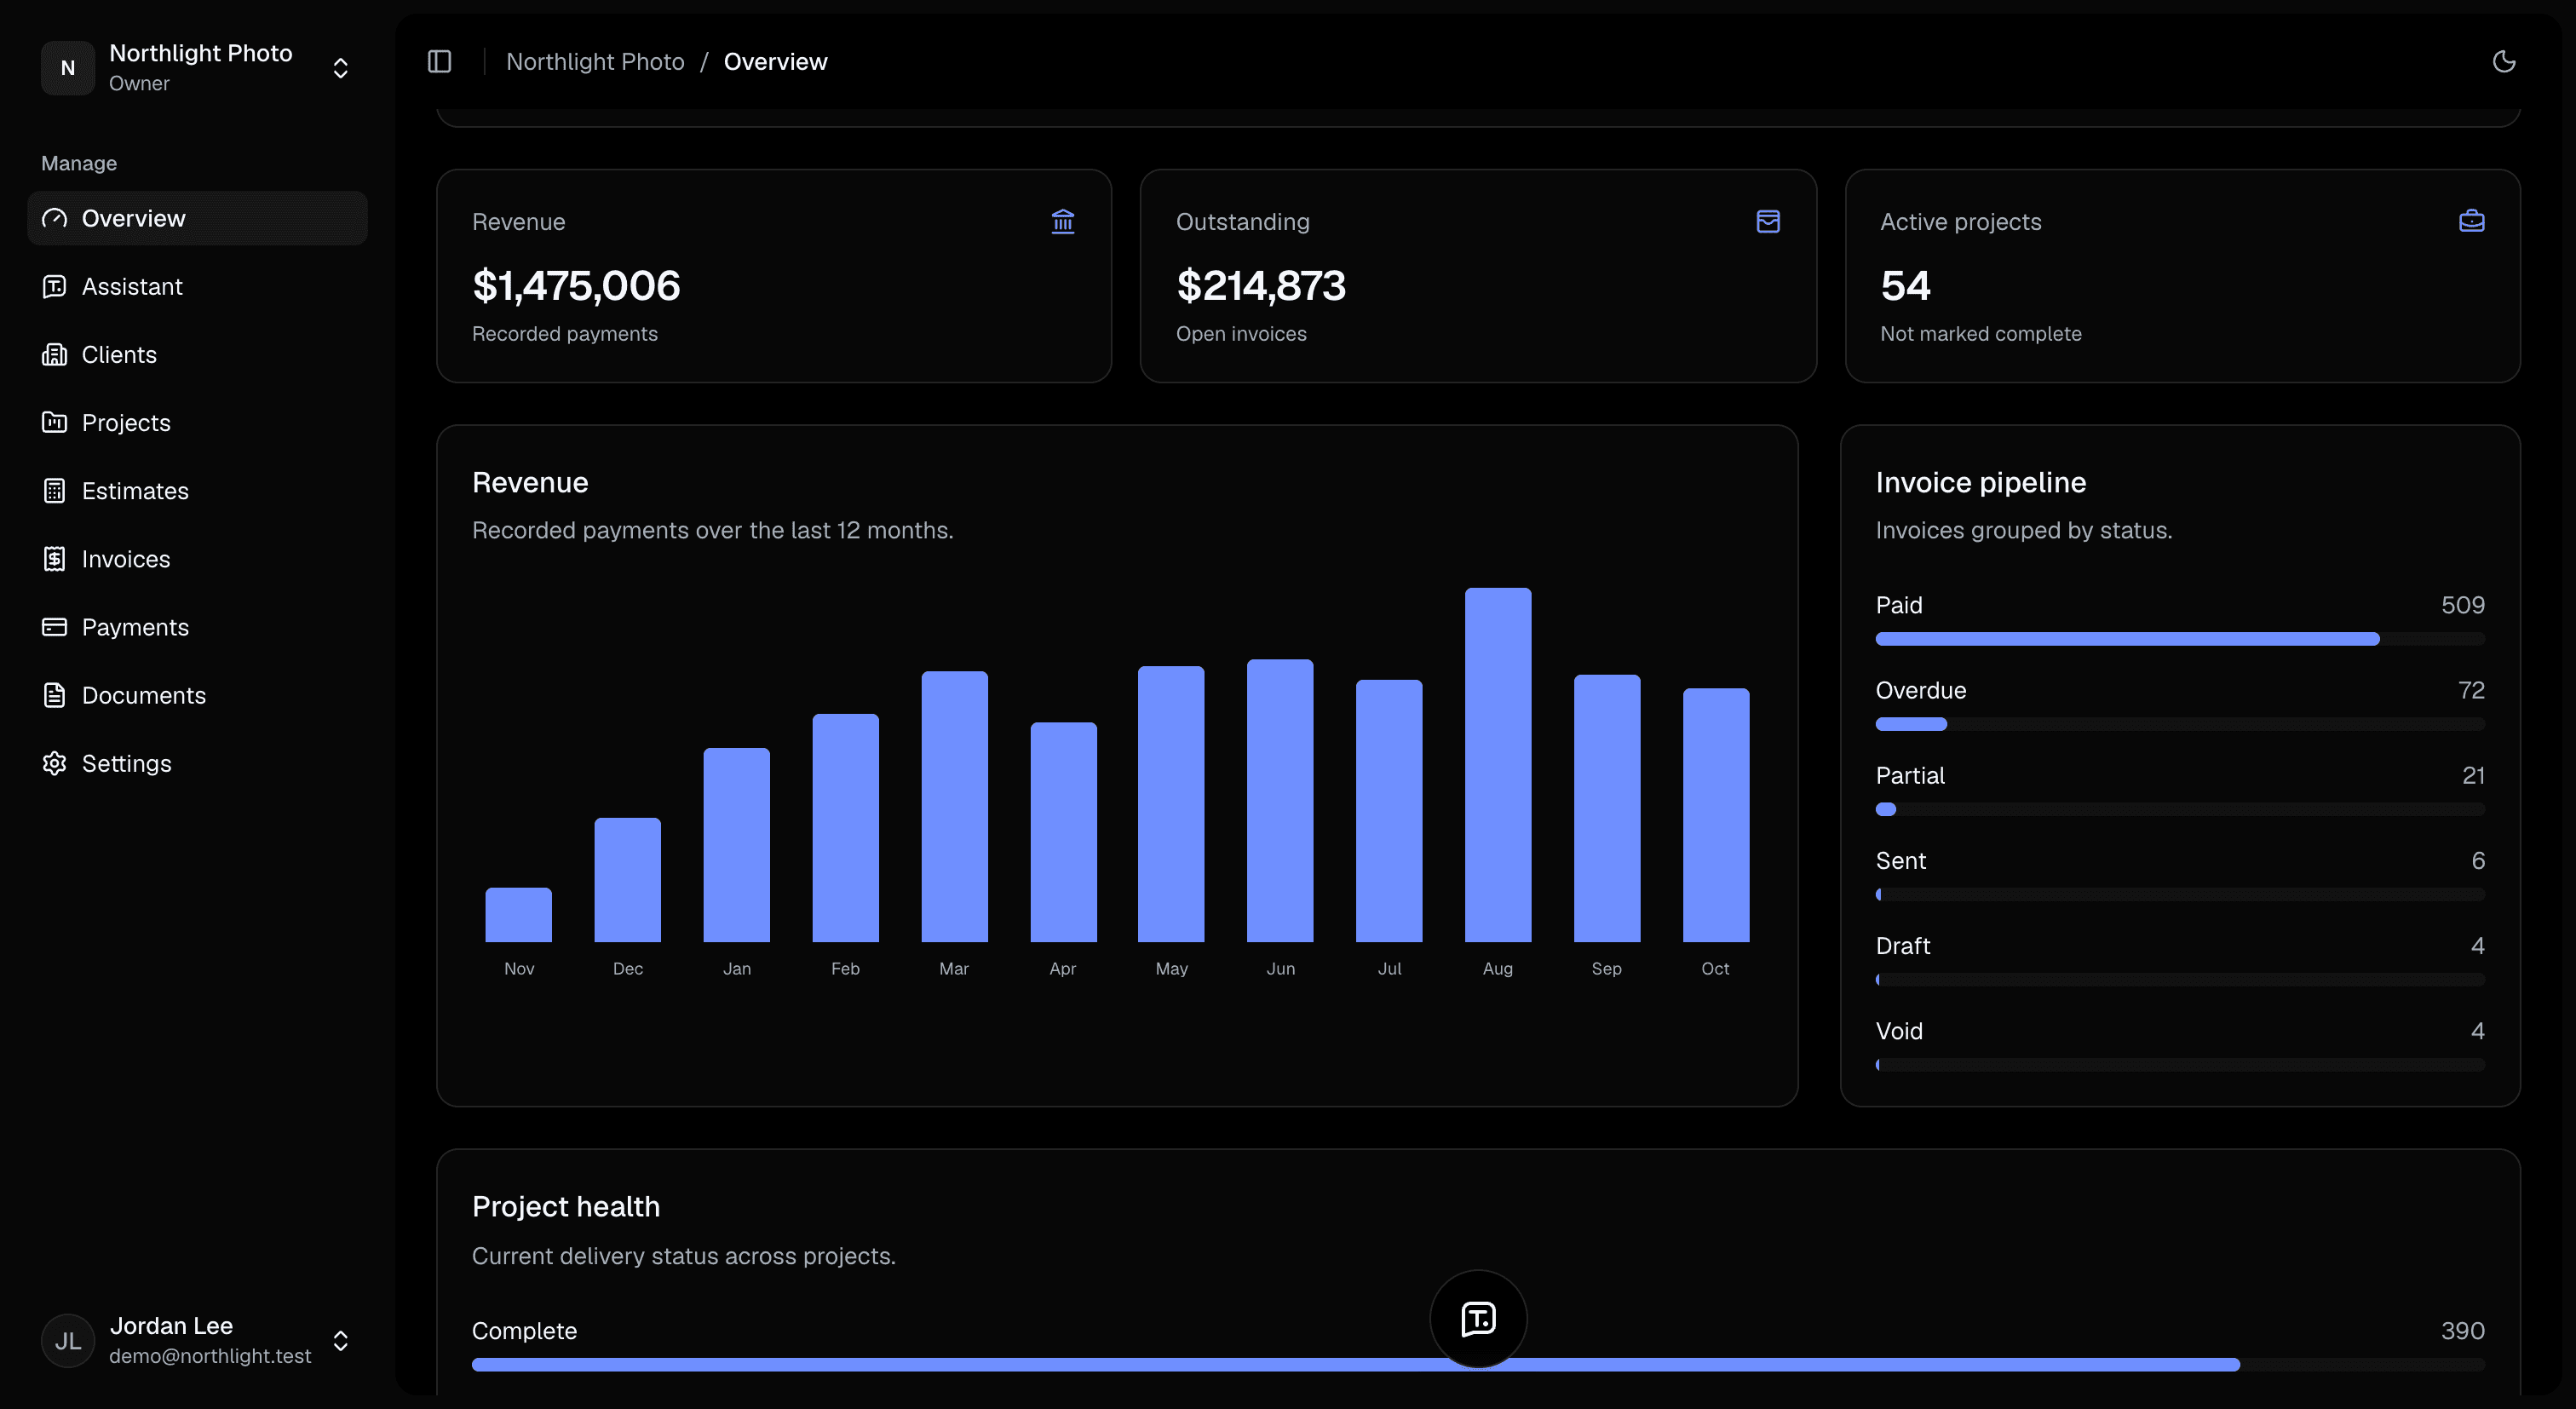The image size is (2576, 1409).
Task: Click the Mar bar in Revenue chart
Action: (x=954, y=806)
